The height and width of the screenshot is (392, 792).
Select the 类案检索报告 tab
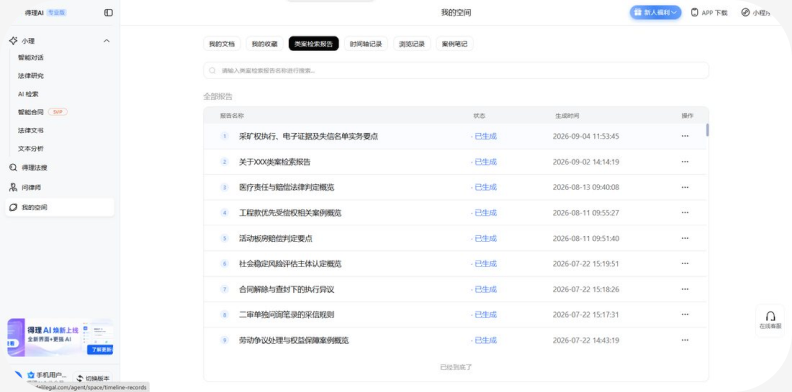click(314, 44)
